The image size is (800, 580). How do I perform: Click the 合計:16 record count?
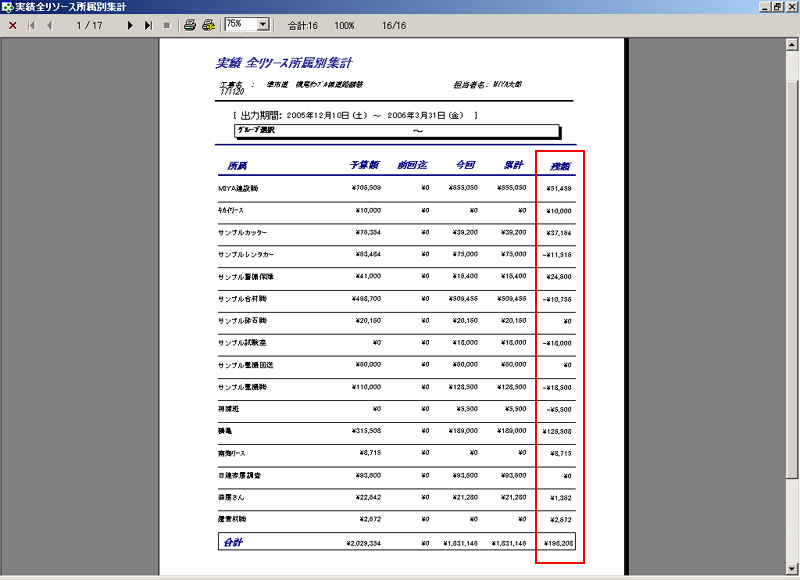pyautogui.click(x=303, y=26)
